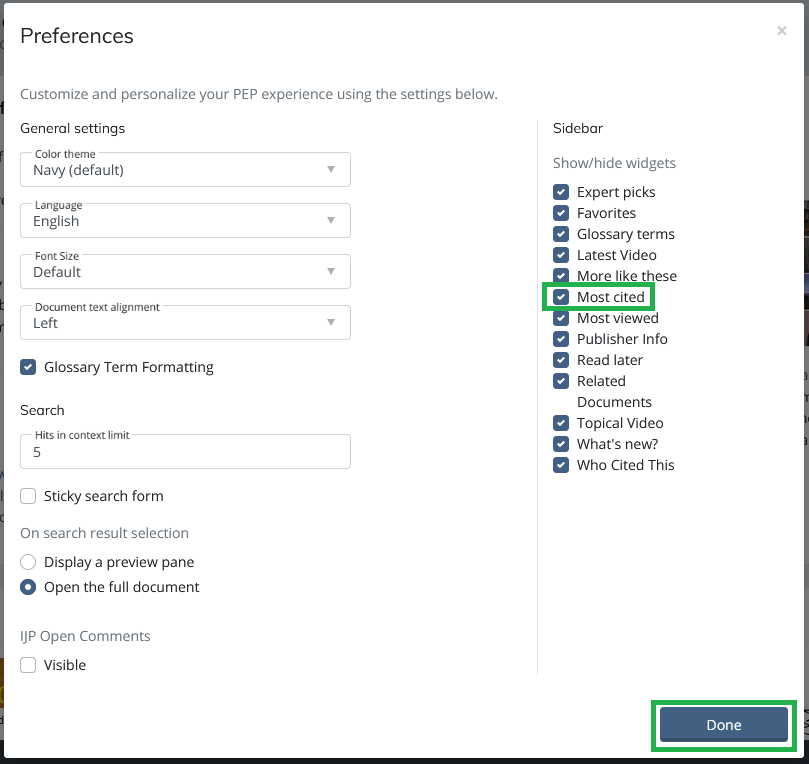Select Open the full document option
The width and height of the screenshot is (809, 764).
pos(28,587)
